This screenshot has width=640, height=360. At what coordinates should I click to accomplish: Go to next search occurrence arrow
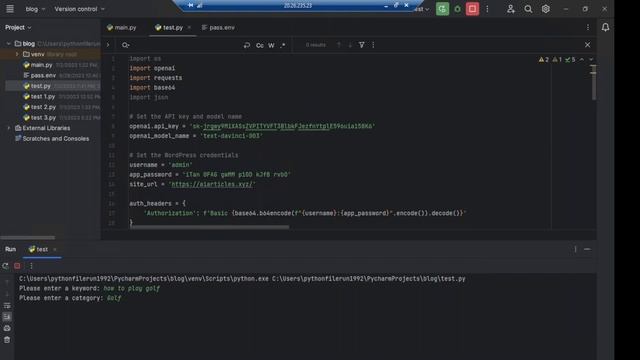pos(350,45)
